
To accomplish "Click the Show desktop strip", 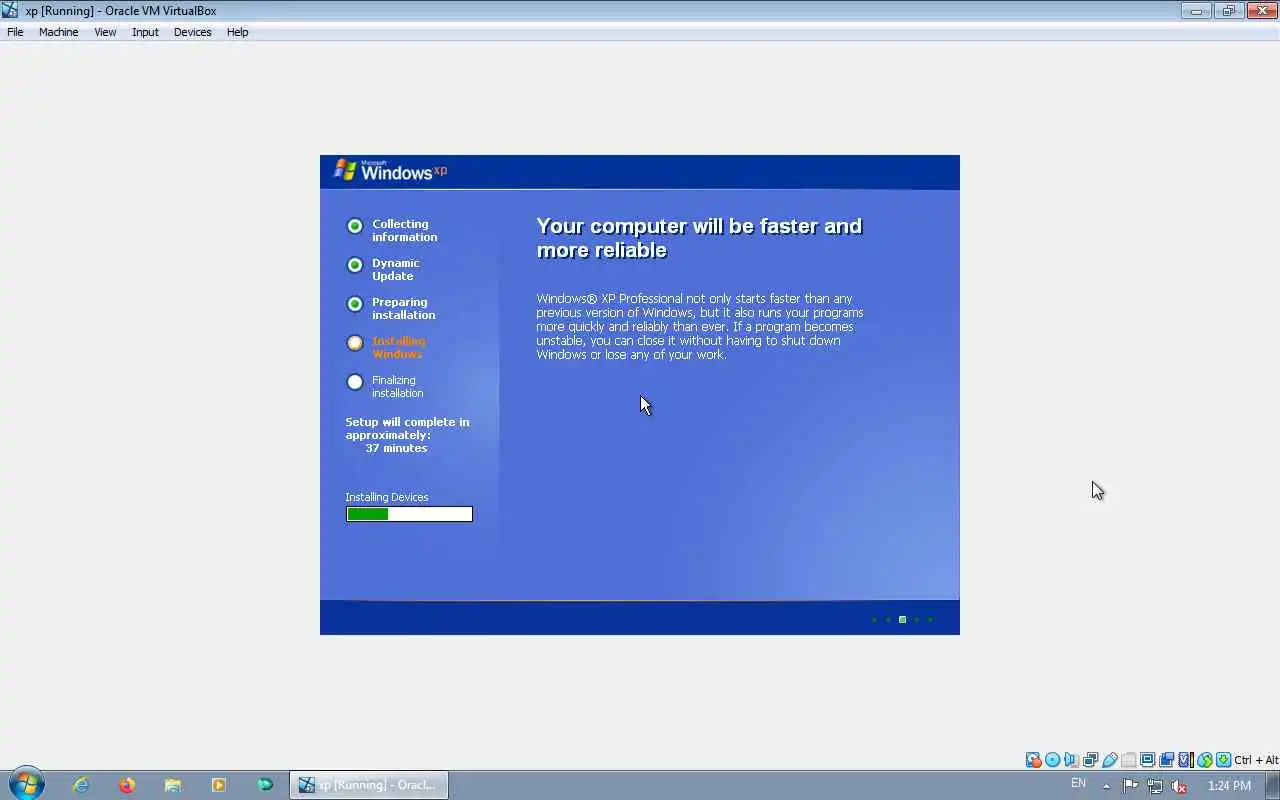I will (x=1273, y=785).
